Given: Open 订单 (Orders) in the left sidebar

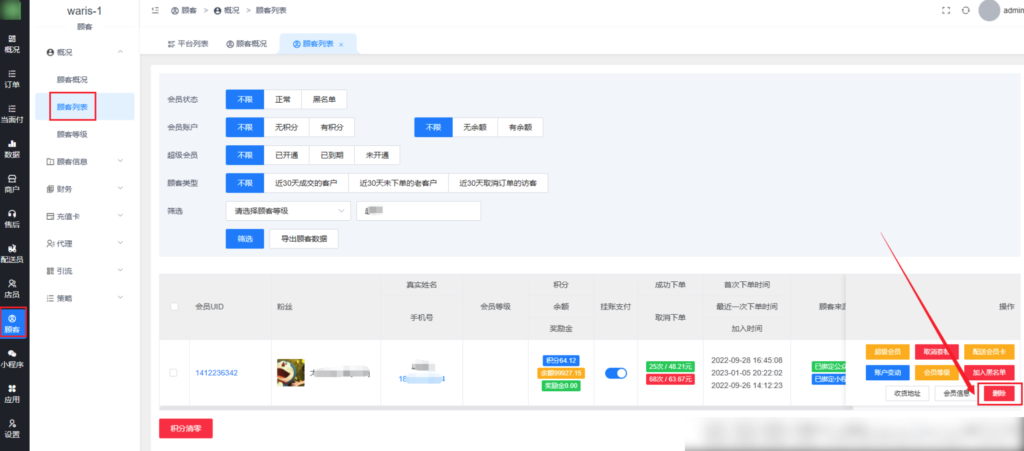Looking at the screenshot, I should (13, 78).
